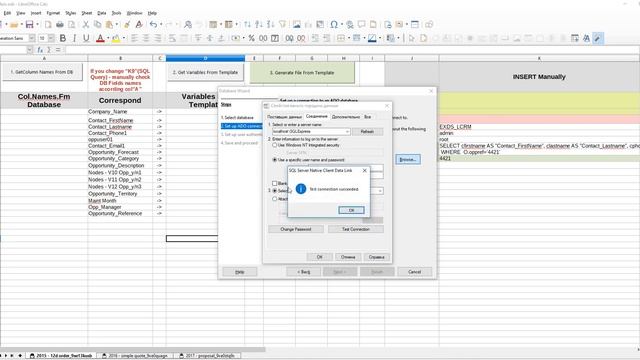Toggle Italic formatting icon
The width and height of the screenshot is (640, 360).
point(74,38)
